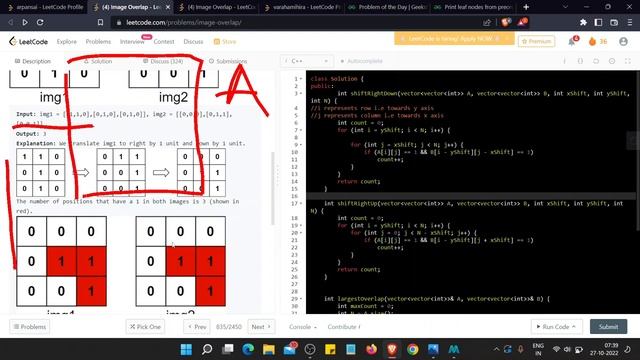This screenshot has height=360, width=640.
Task: Reset code to default with undo icon
Action: (596, 61)
